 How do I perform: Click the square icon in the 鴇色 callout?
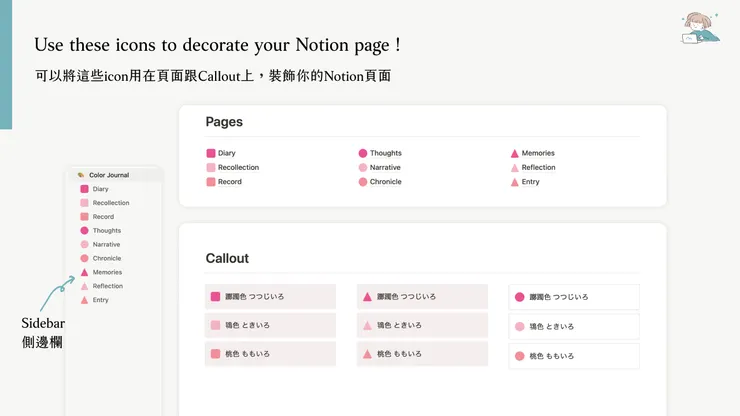[215, 325]
